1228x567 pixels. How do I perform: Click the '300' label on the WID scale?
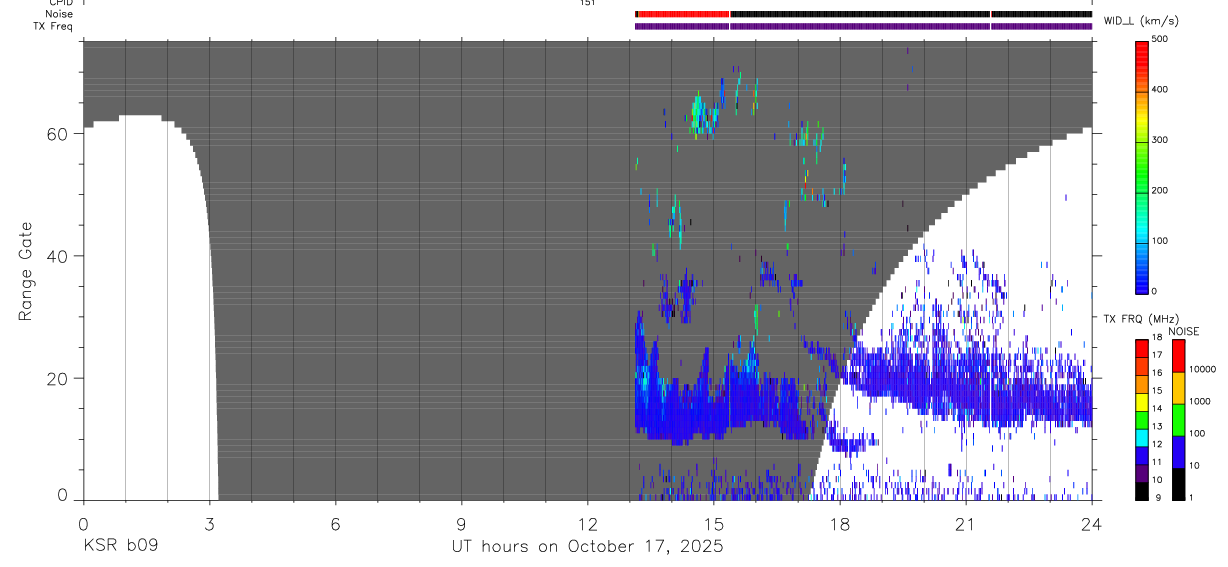point(1161,141)
